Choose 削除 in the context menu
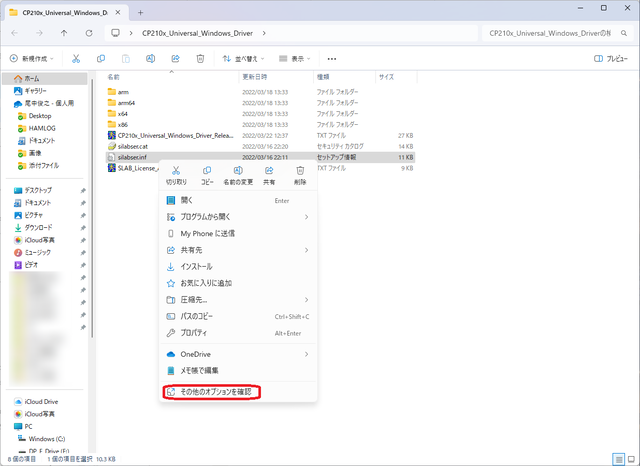 [300, 176]
